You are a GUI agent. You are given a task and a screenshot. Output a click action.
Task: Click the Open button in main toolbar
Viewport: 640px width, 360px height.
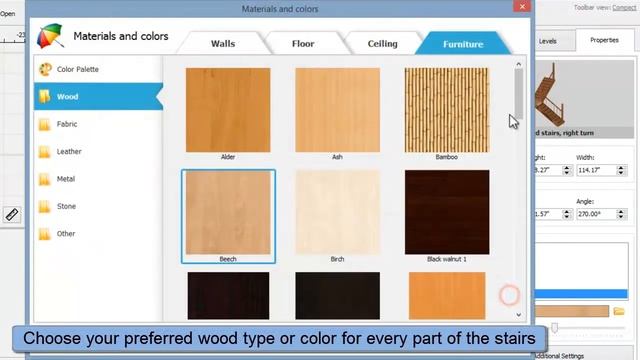pos(7,13)
